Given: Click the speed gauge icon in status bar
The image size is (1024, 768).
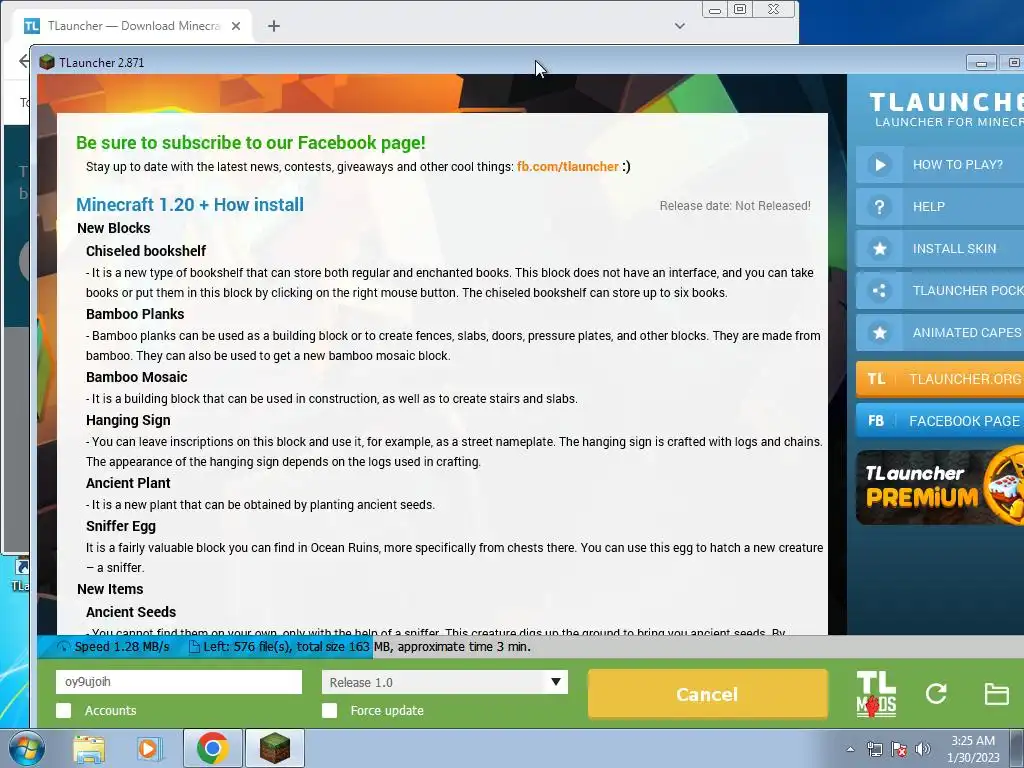Looking at the screenshot, I should coord(63,647).
